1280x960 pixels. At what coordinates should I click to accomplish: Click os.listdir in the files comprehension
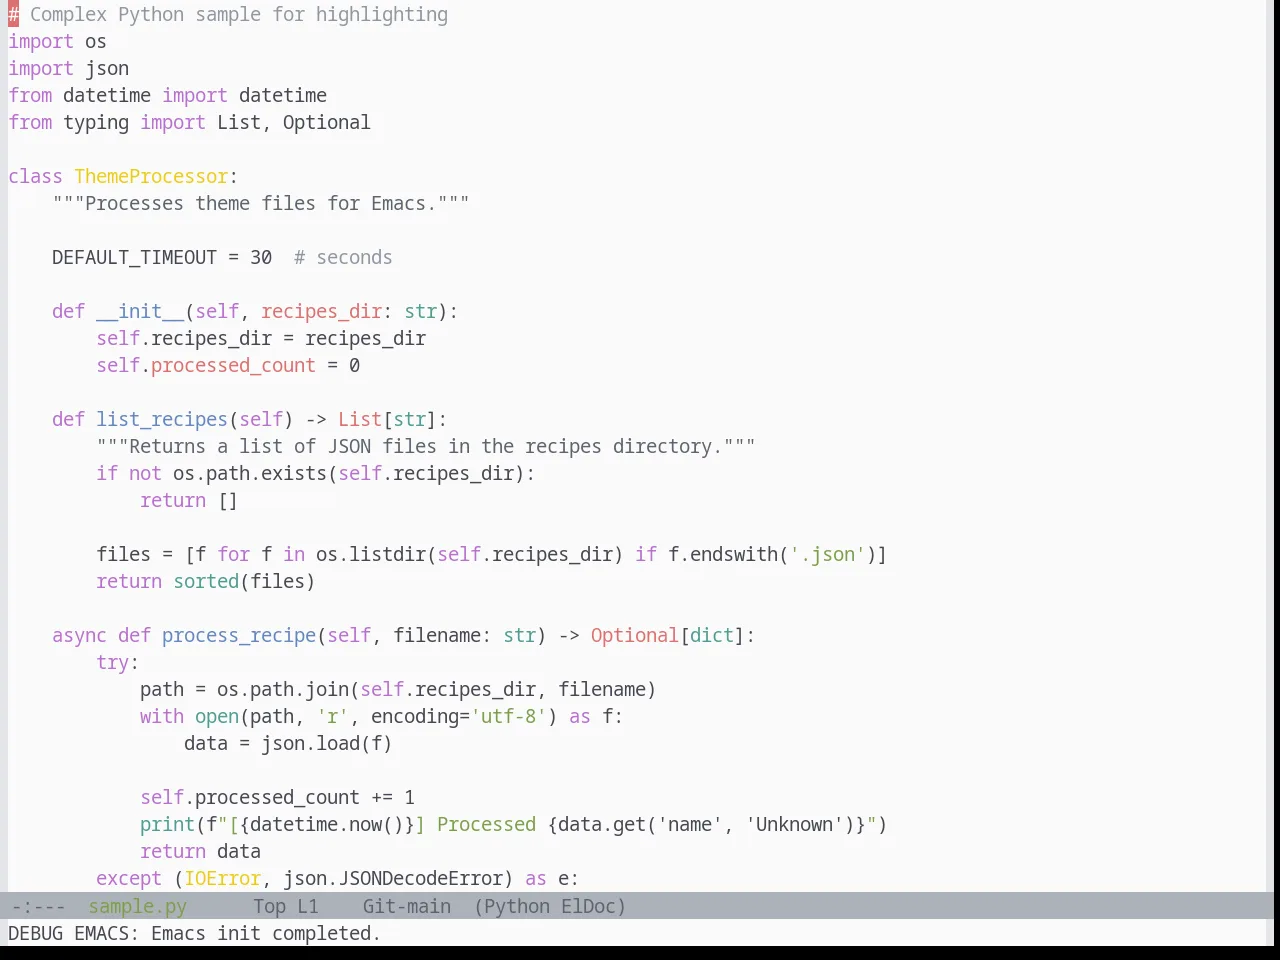click(x=371, y=555)
